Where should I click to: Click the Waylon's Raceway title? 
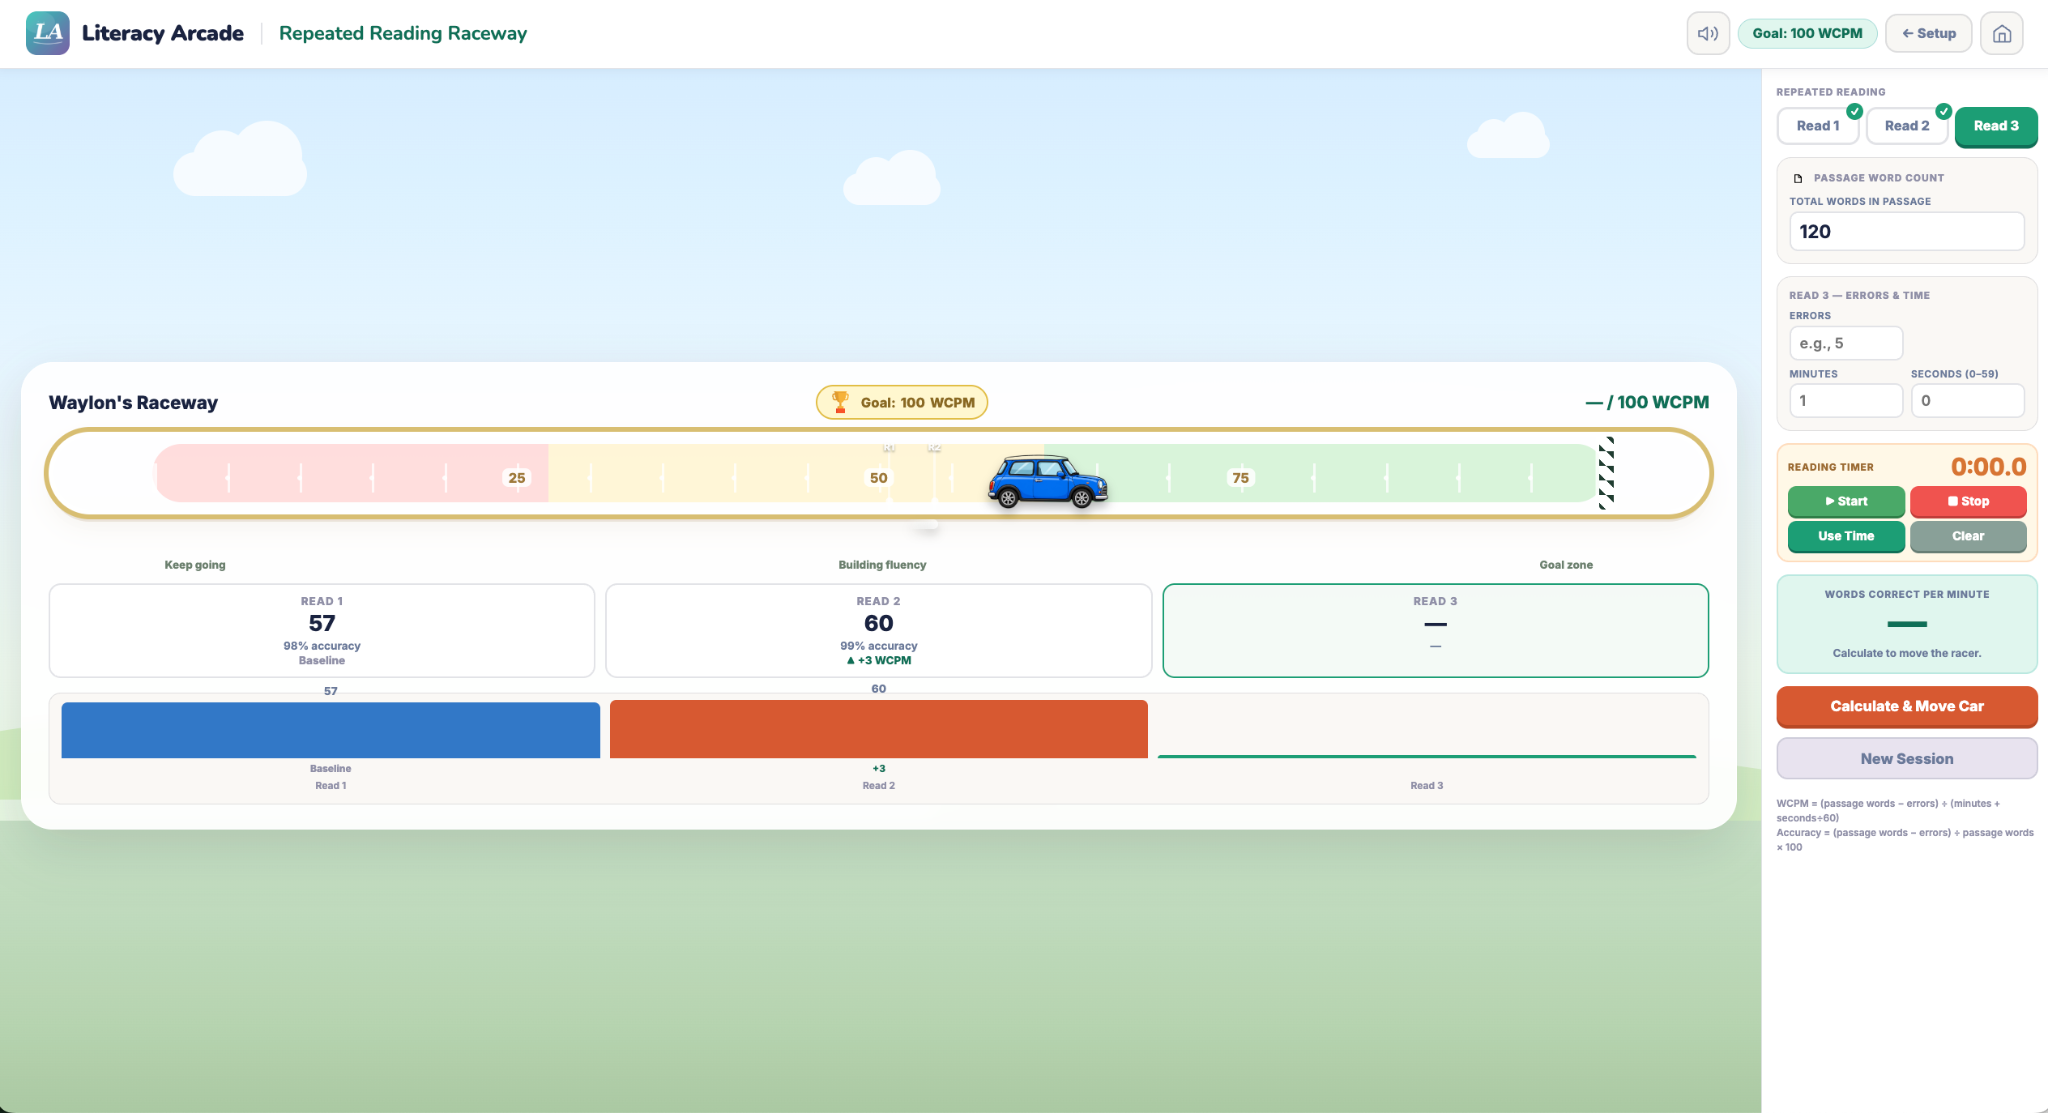133,402
